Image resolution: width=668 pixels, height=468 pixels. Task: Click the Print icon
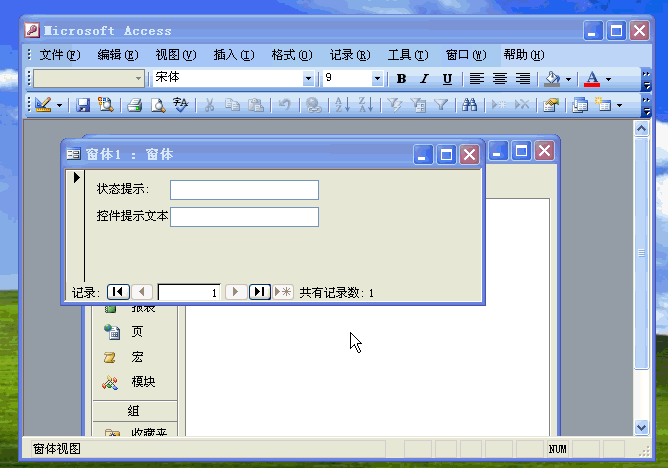tap(135, 105)
